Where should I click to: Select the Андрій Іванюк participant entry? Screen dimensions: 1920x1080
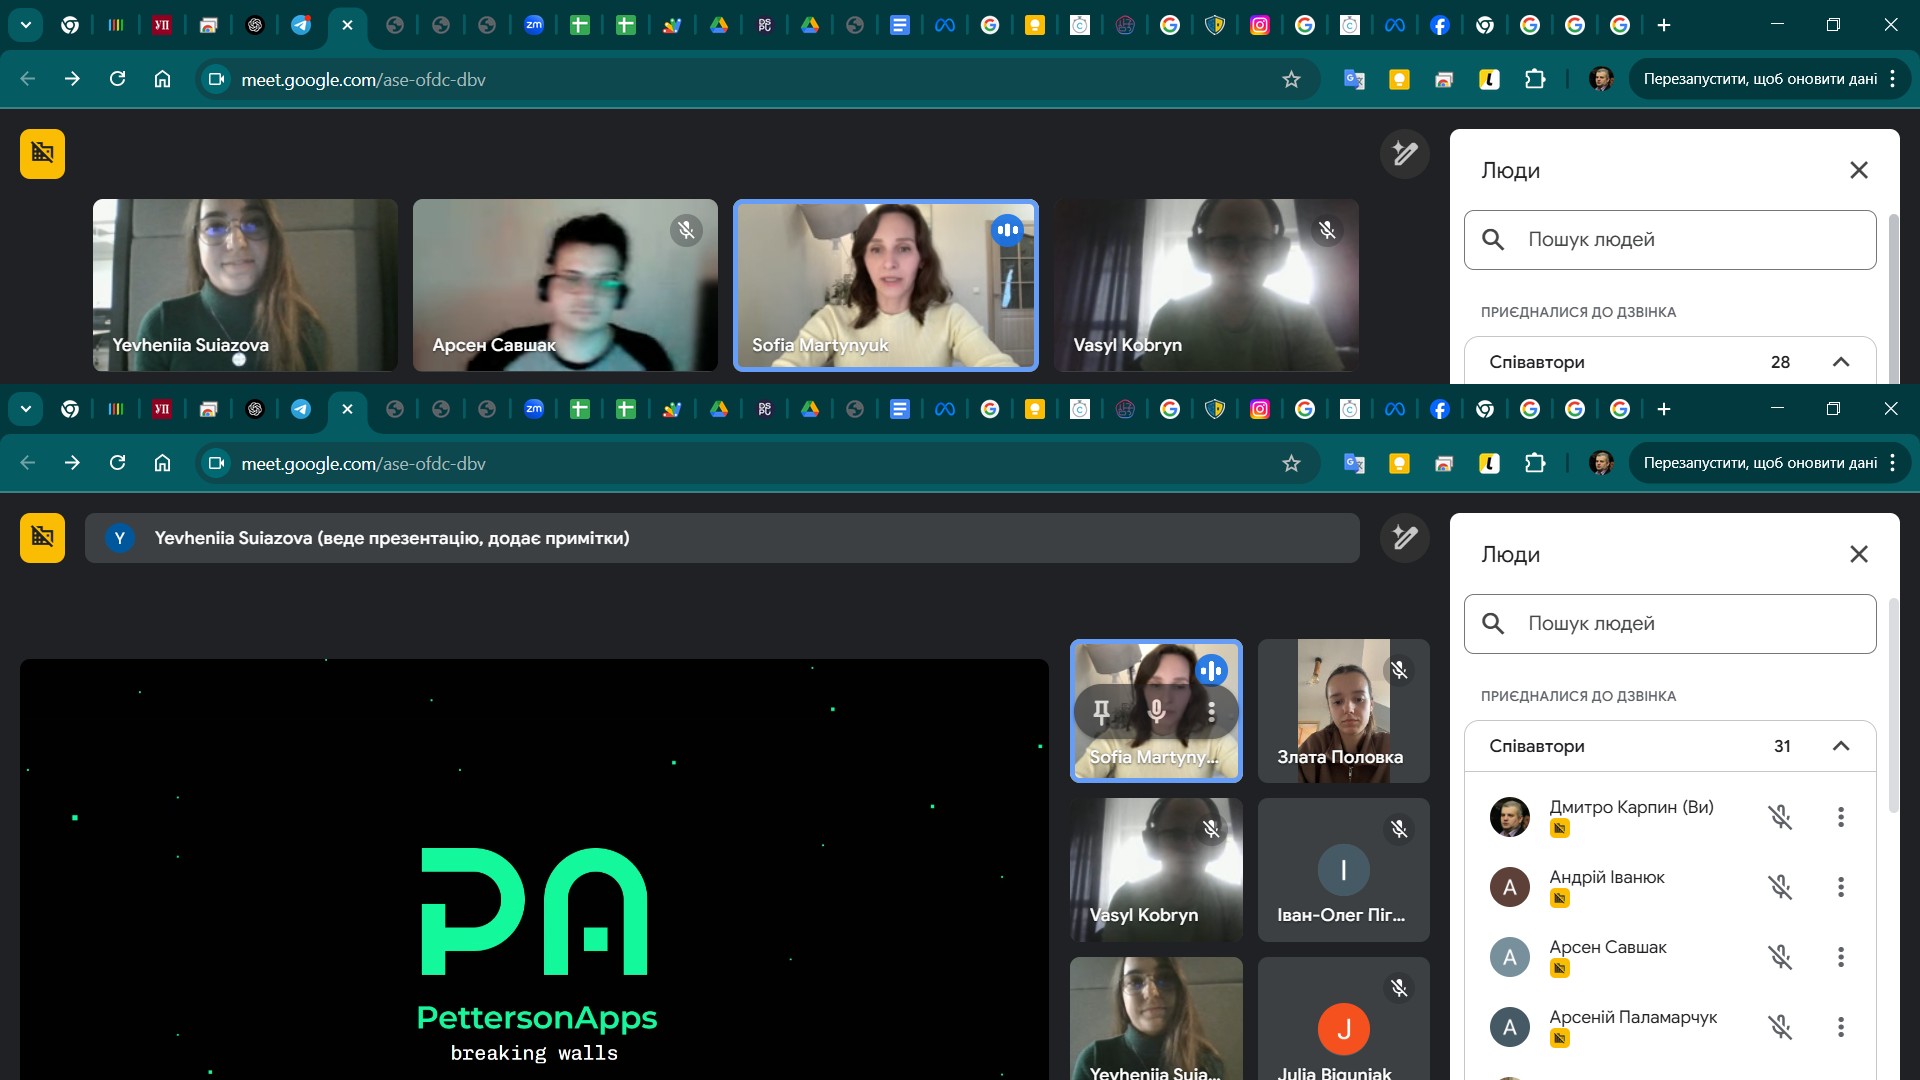[1606, 877]
